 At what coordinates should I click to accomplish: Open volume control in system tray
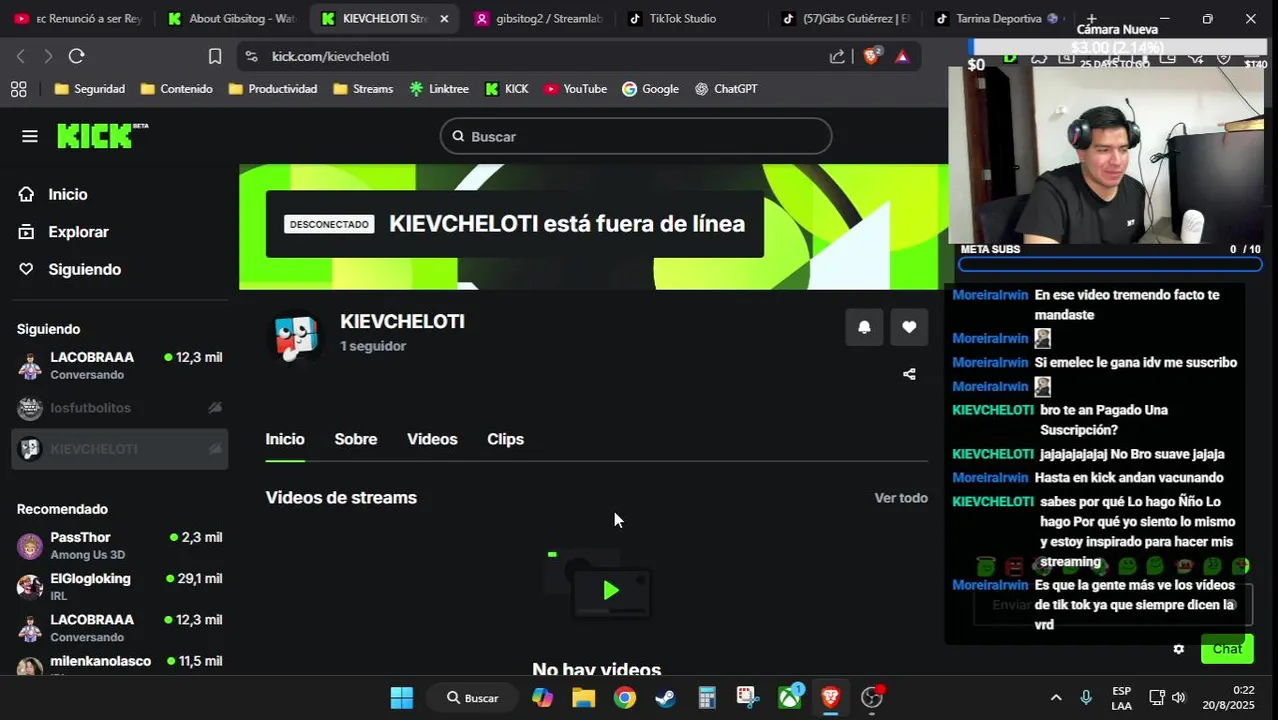1179,697
